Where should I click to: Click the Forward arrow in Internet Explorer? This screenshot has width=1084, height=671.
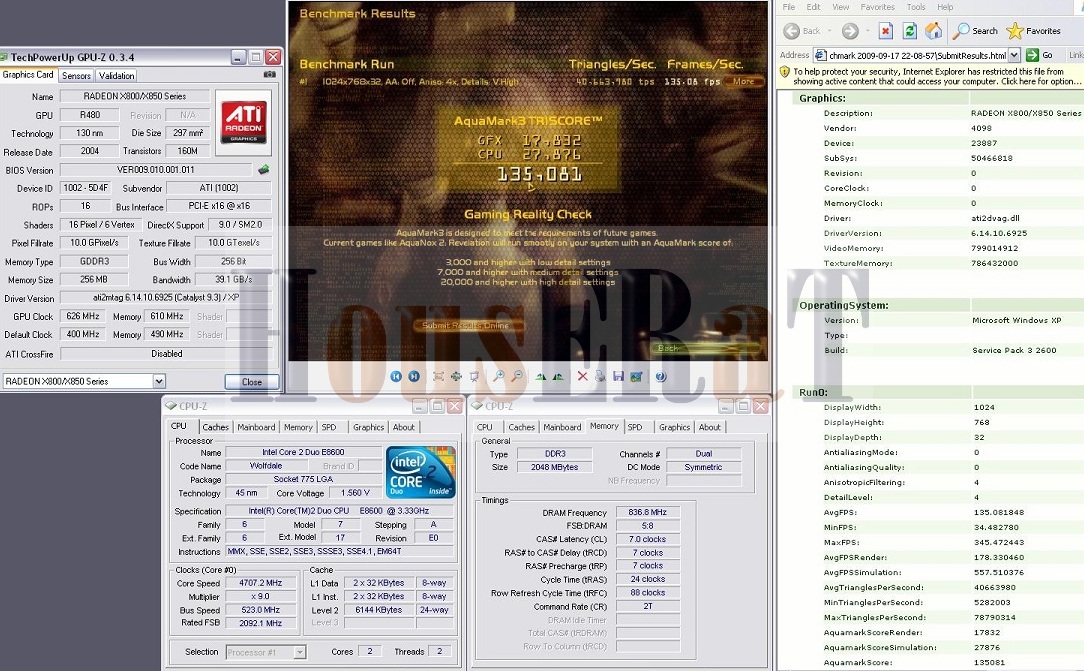[850, 30]
